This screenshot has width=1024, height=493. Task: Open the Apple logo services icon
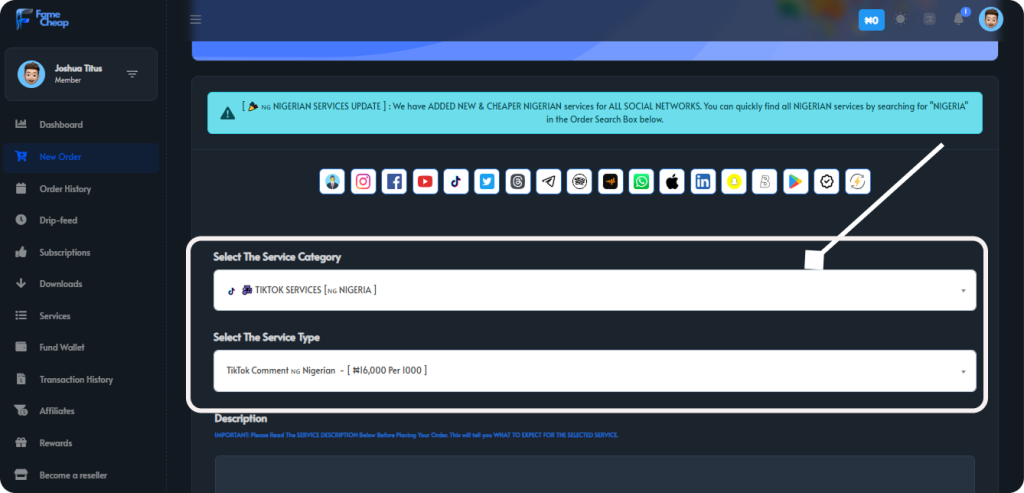click(672, 182)
